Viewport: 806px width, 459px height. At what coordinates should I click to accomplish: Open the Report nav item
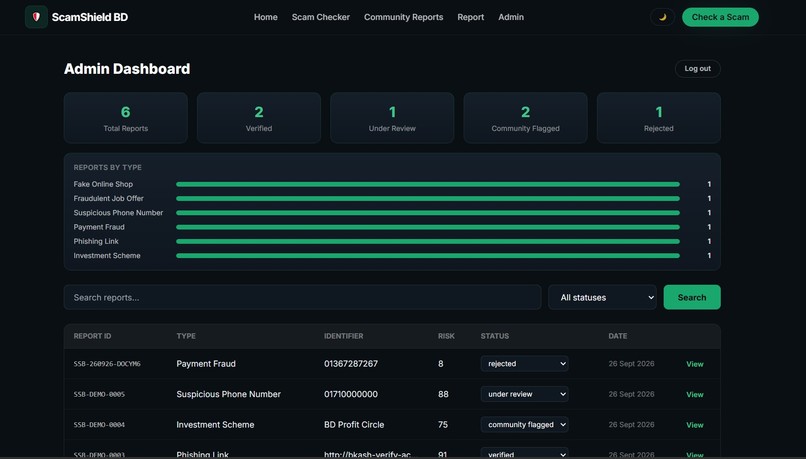click(x=470, y=17)
